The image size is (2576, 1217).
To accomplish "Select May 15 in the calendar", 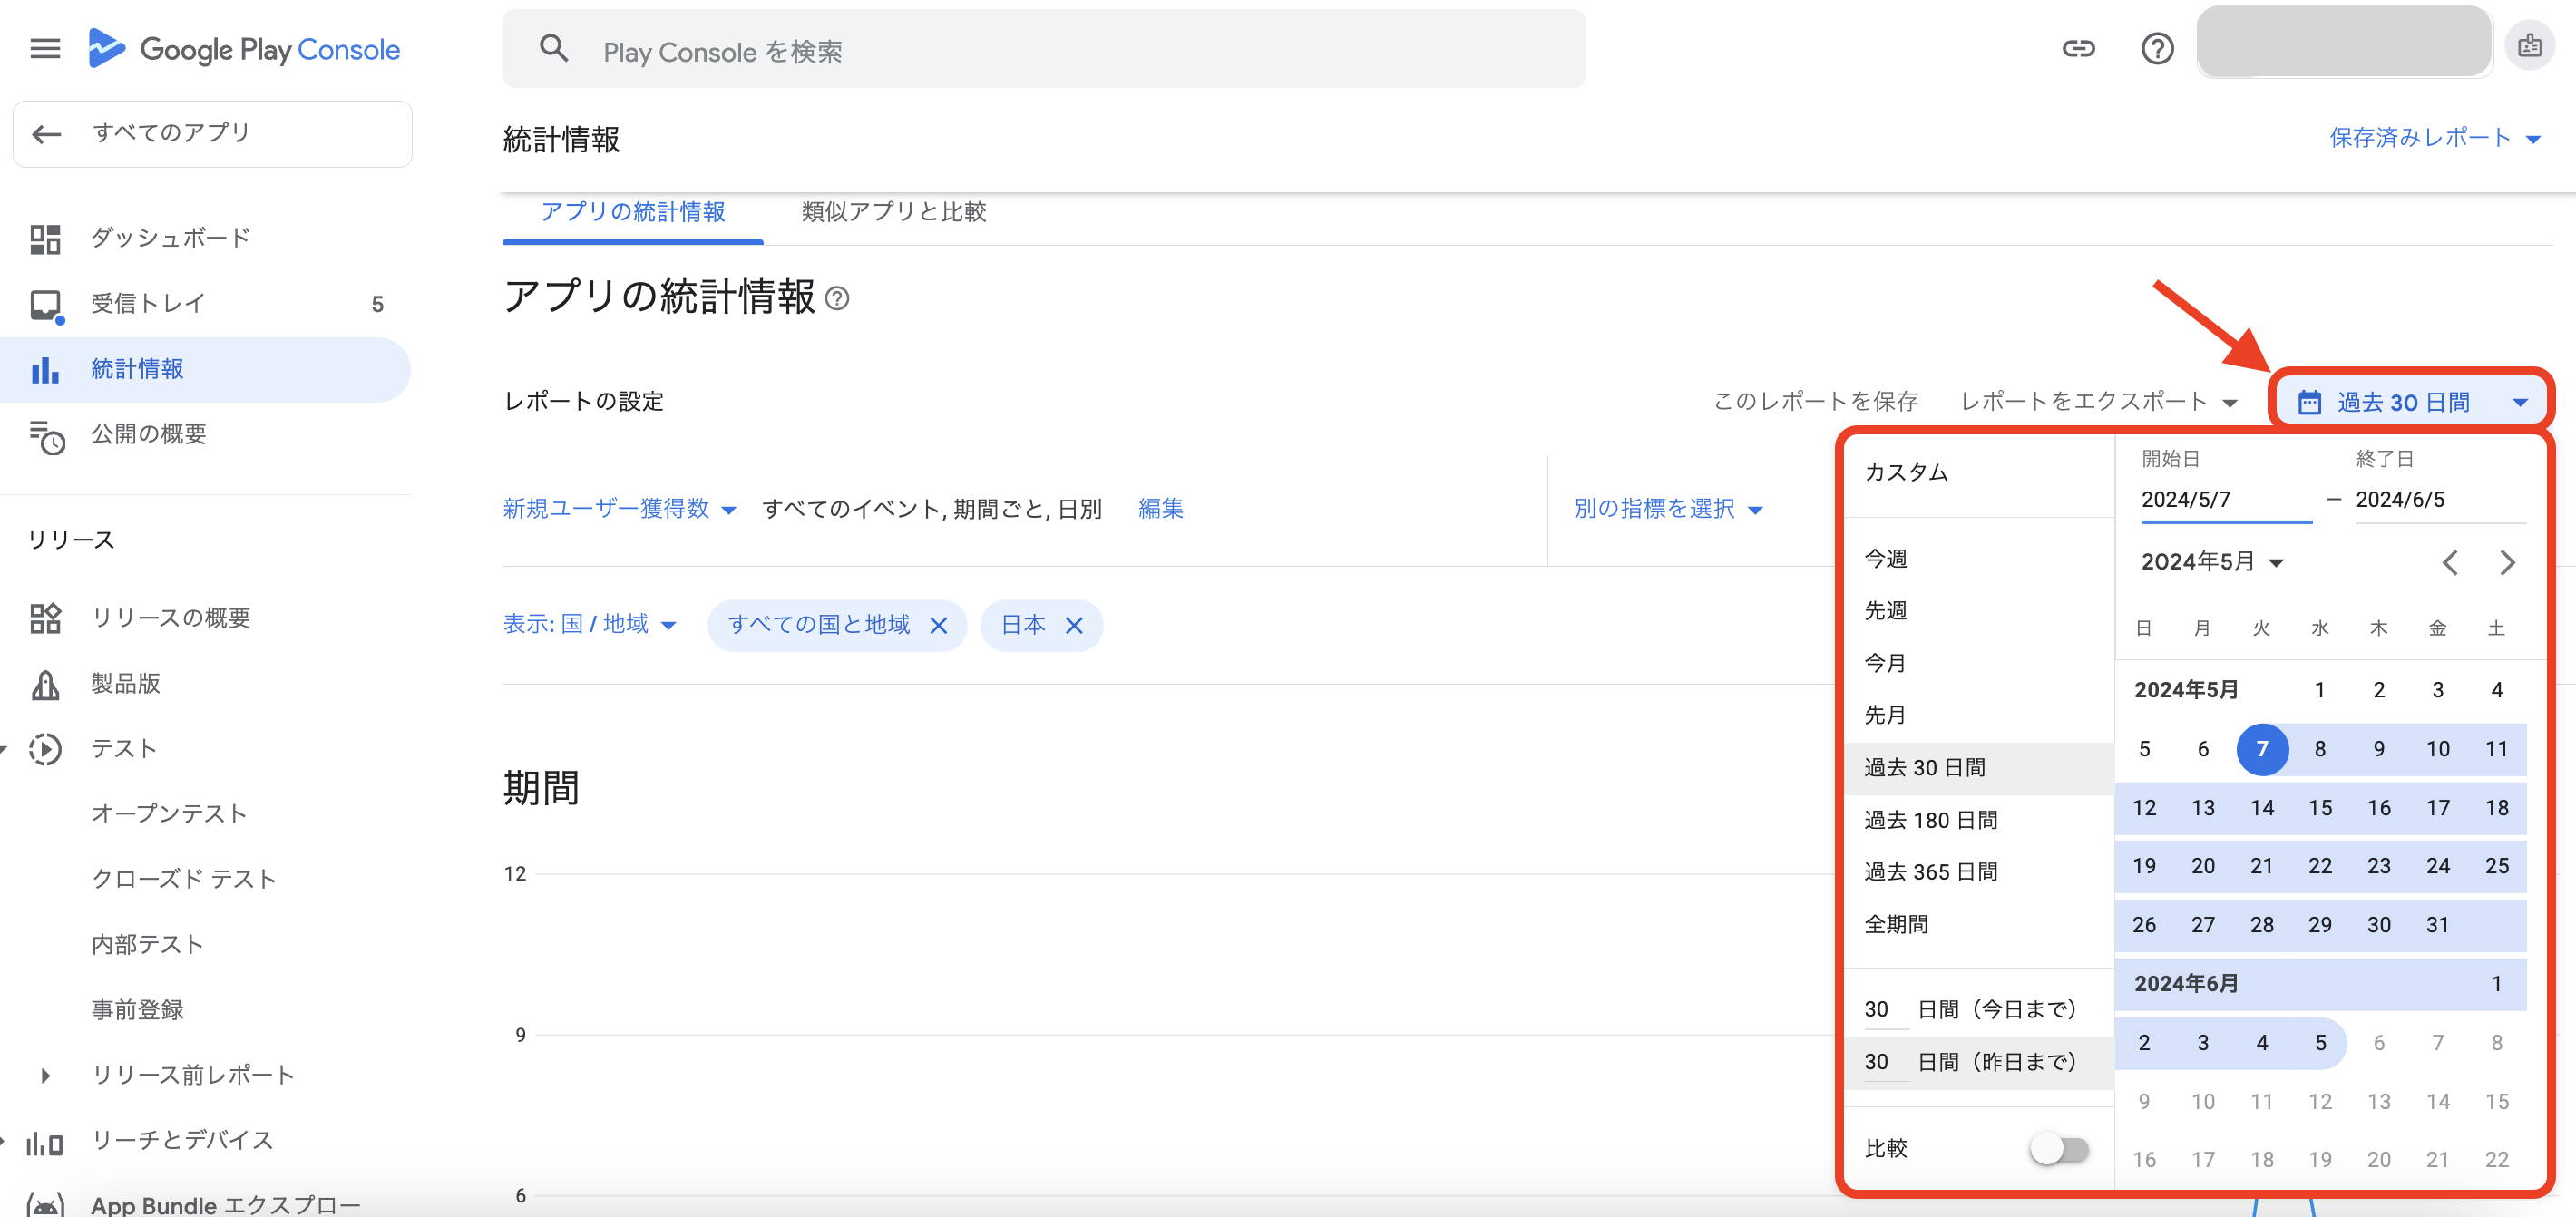I will pyautogui.click(x=2320, y=808).
